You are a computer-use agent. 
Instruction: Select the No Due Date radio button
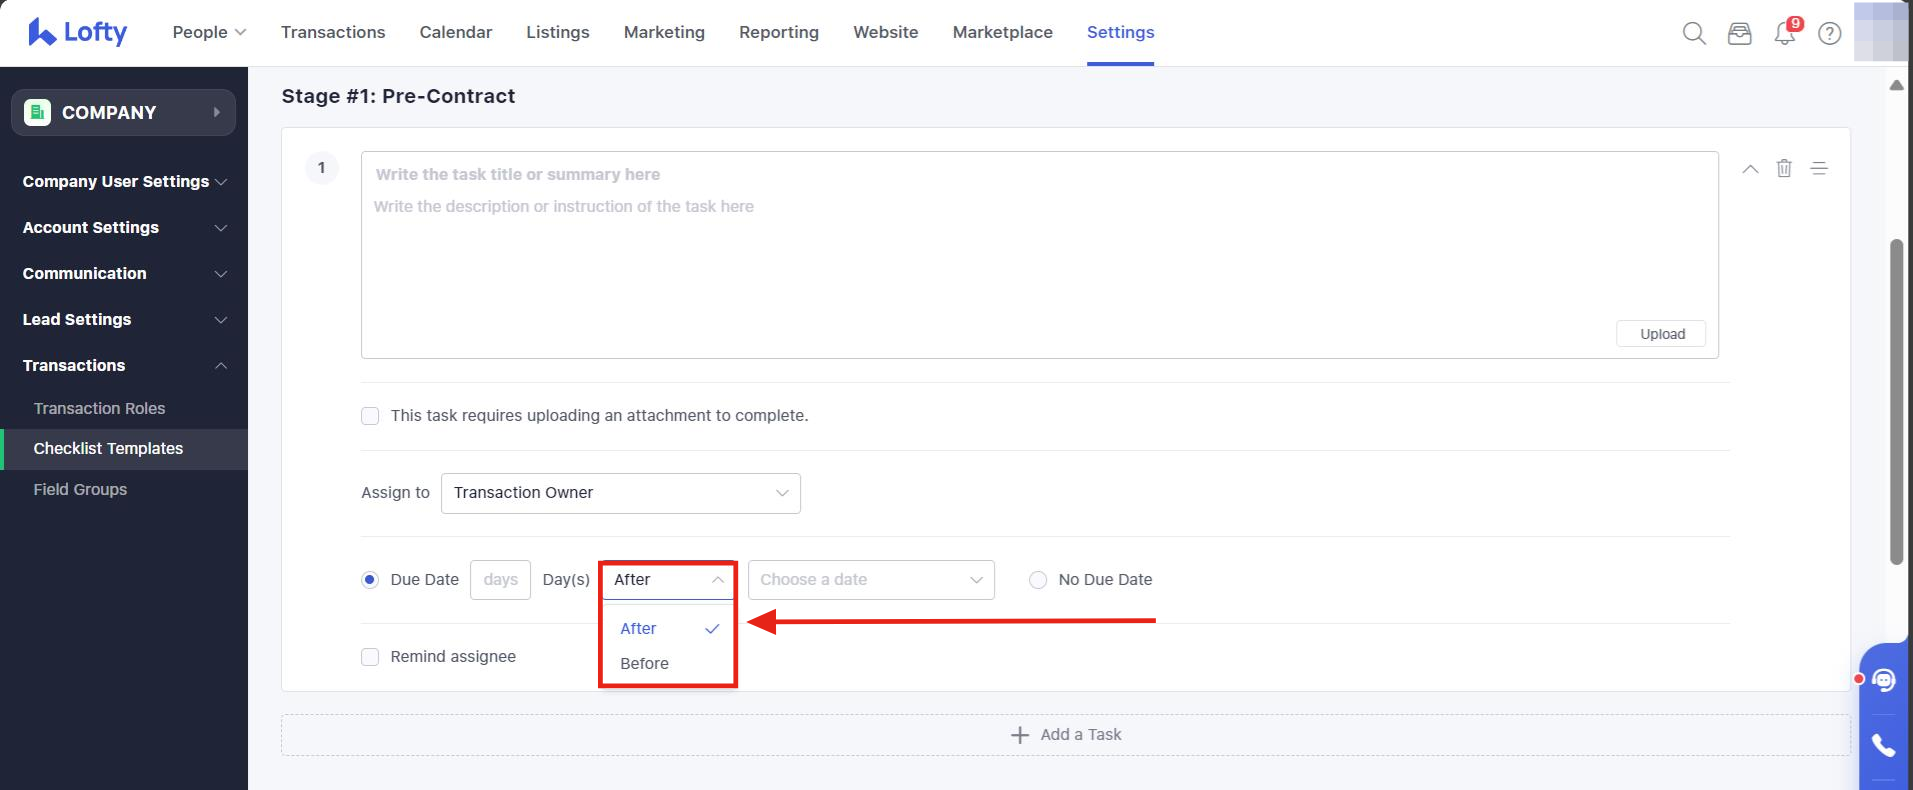pyautogui.click(x=1038, y=580)
